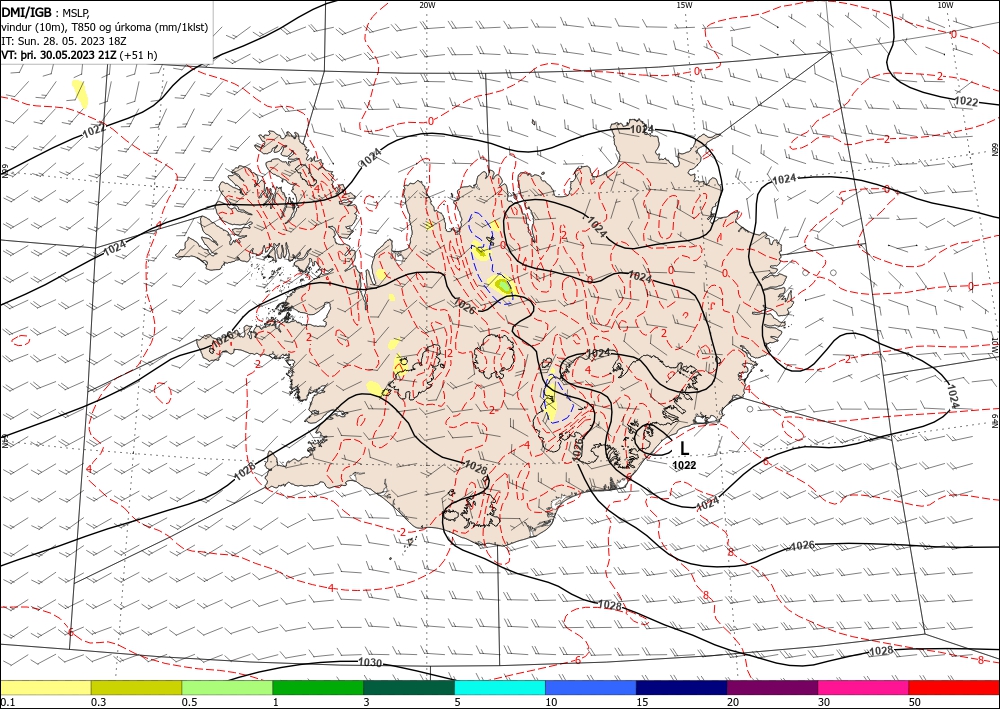Click the 0.1 legend value label
Image resolution: width=1000 pixels, height=709 pixels.
point(7,702)
